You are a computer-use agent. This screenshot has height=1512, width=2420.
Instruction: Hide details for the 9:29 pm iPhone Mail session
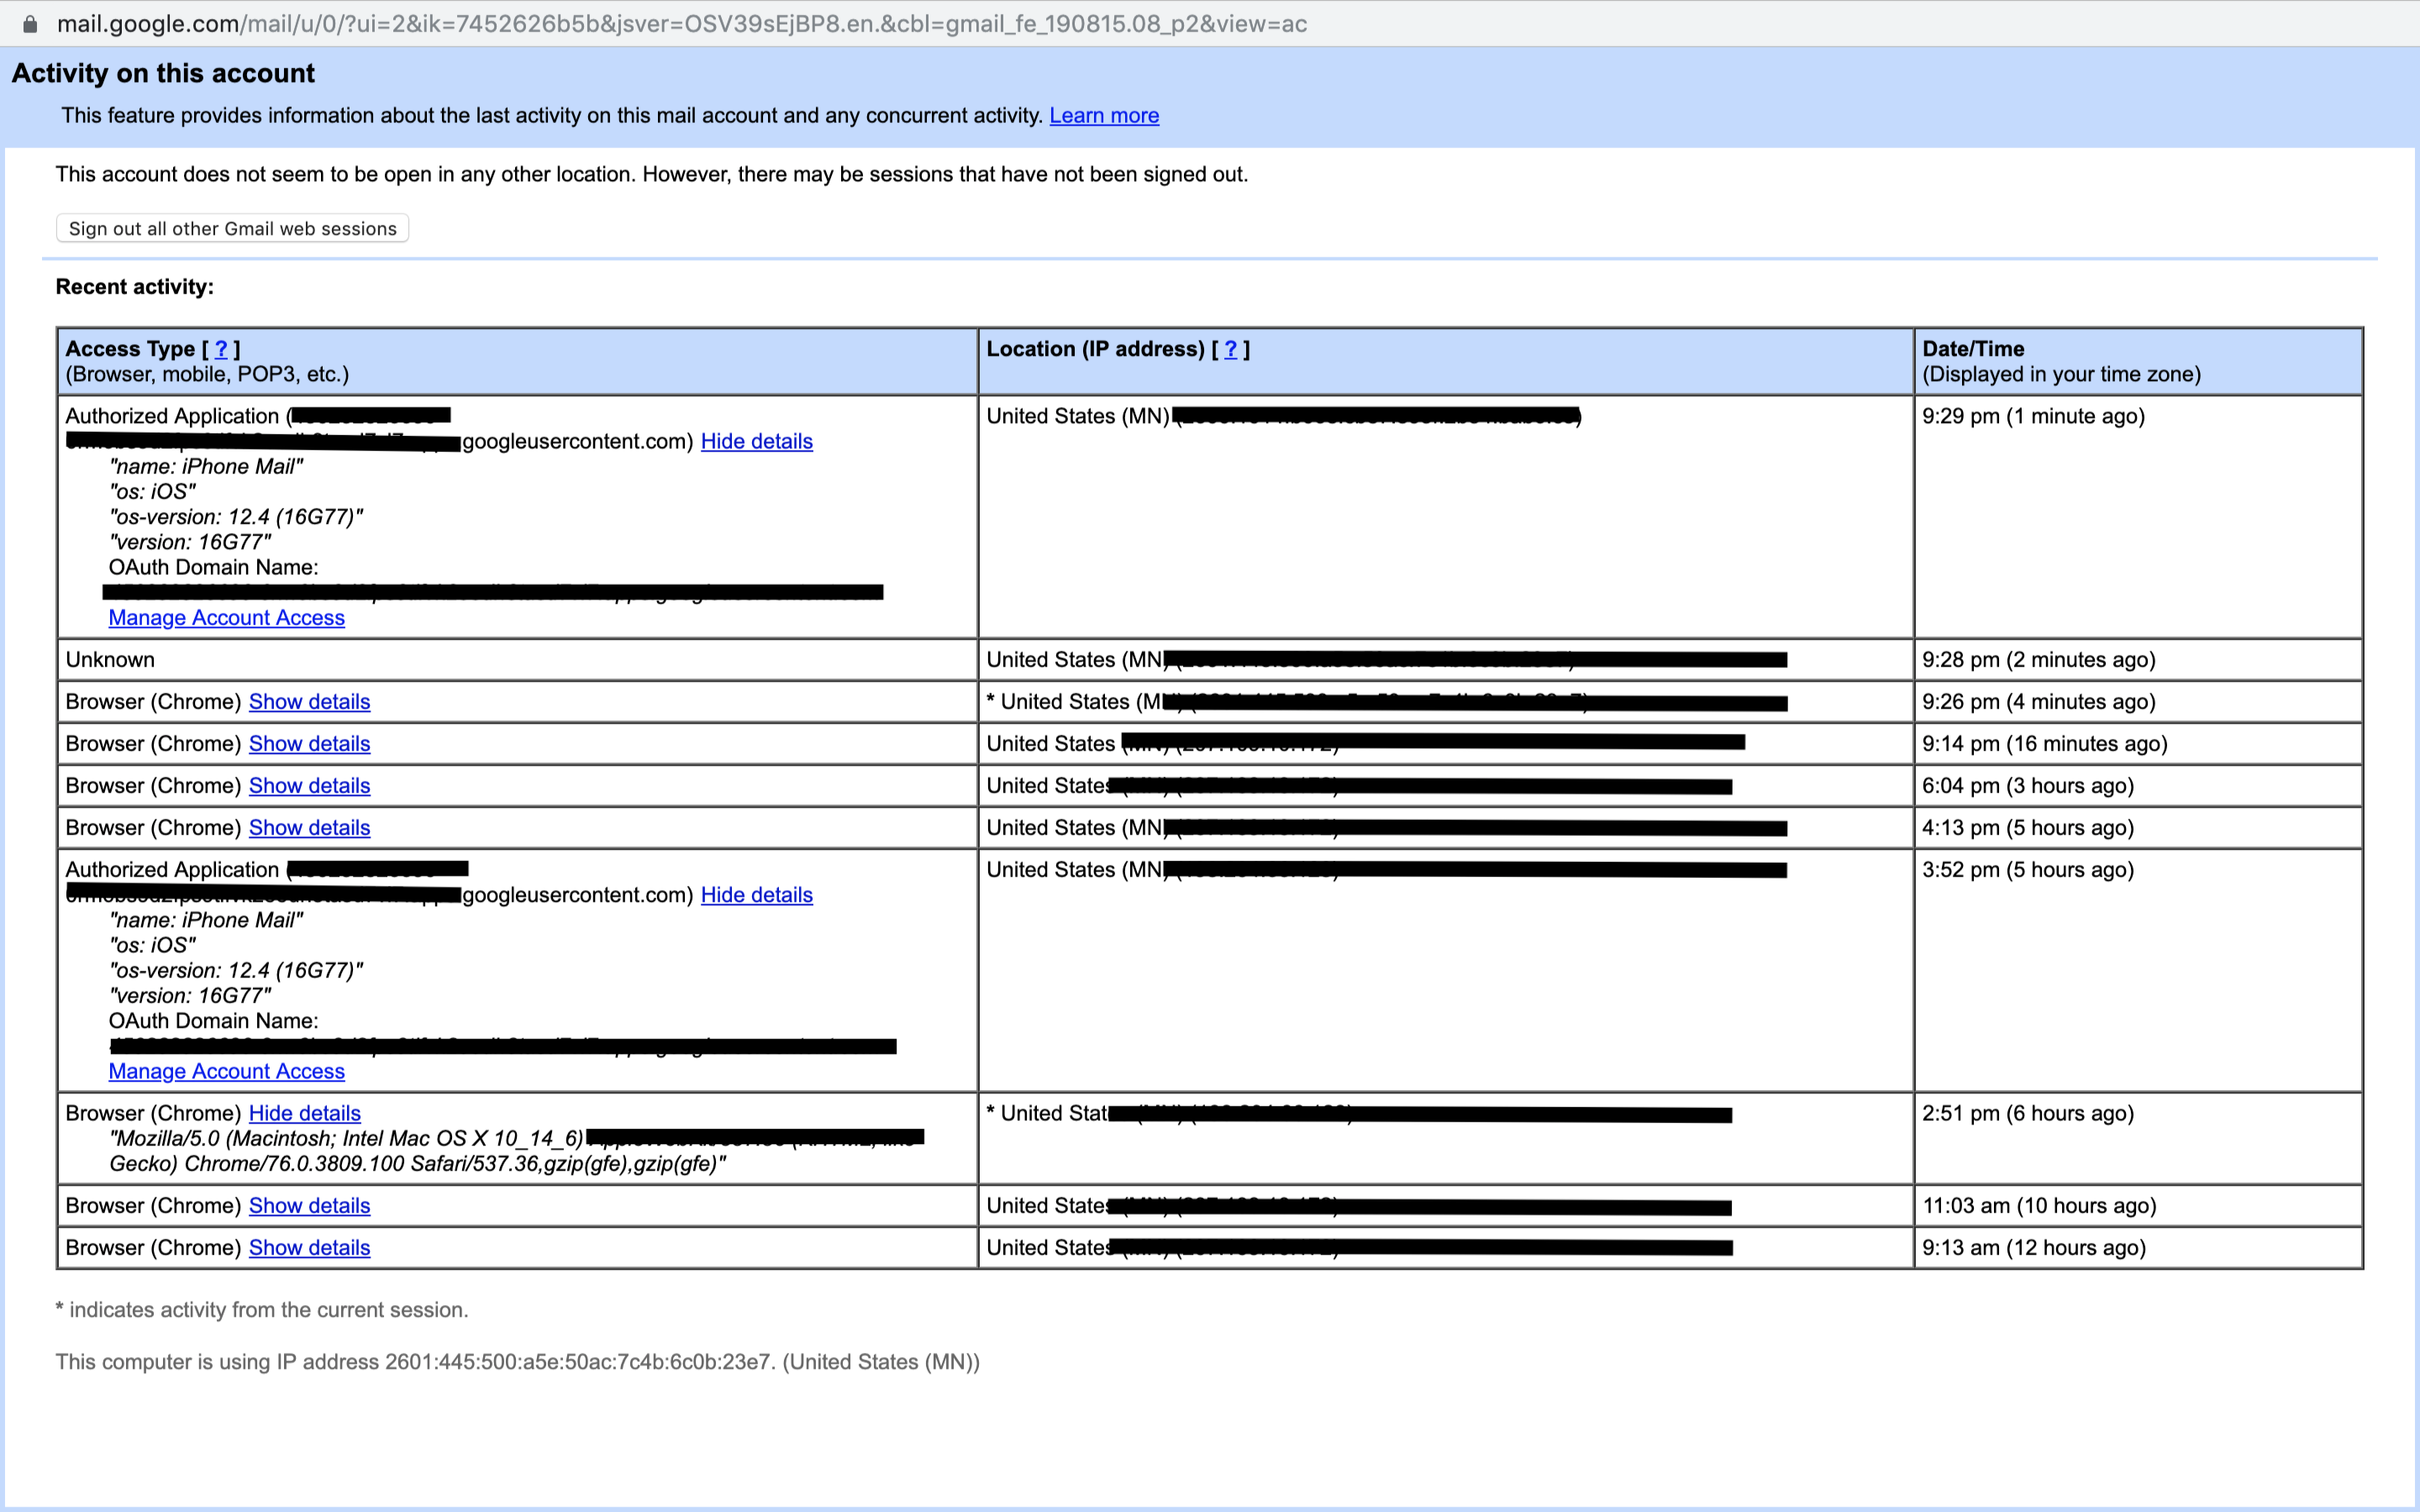point(757,441)
